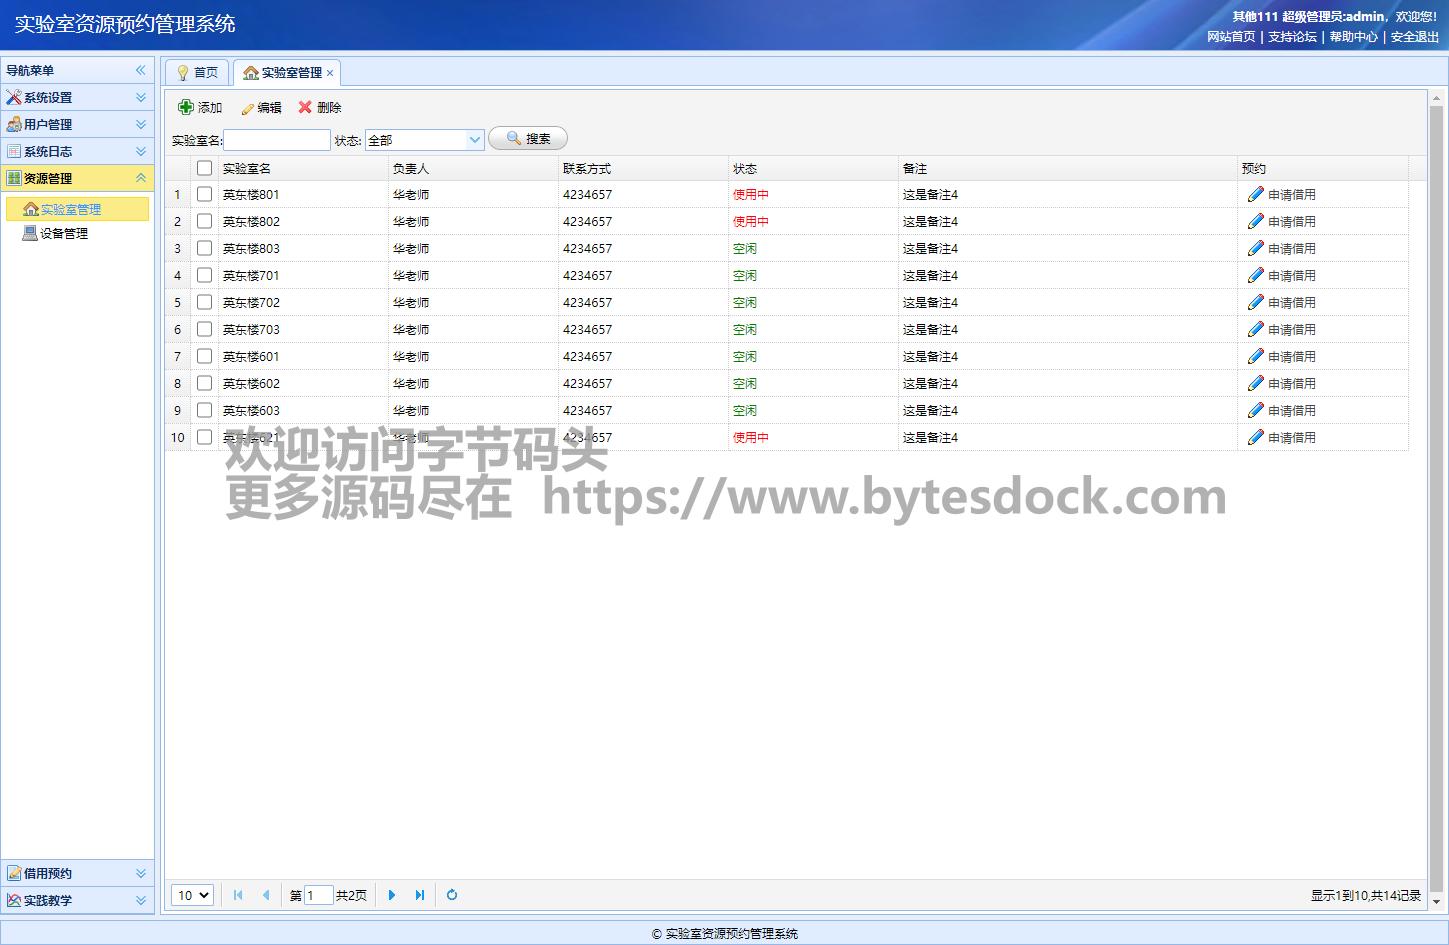Image resolution: width=1449 pixels, height=945 pixels.
Task: Collapse navigation menu with double-arrow icon
Action: point(140,70)
